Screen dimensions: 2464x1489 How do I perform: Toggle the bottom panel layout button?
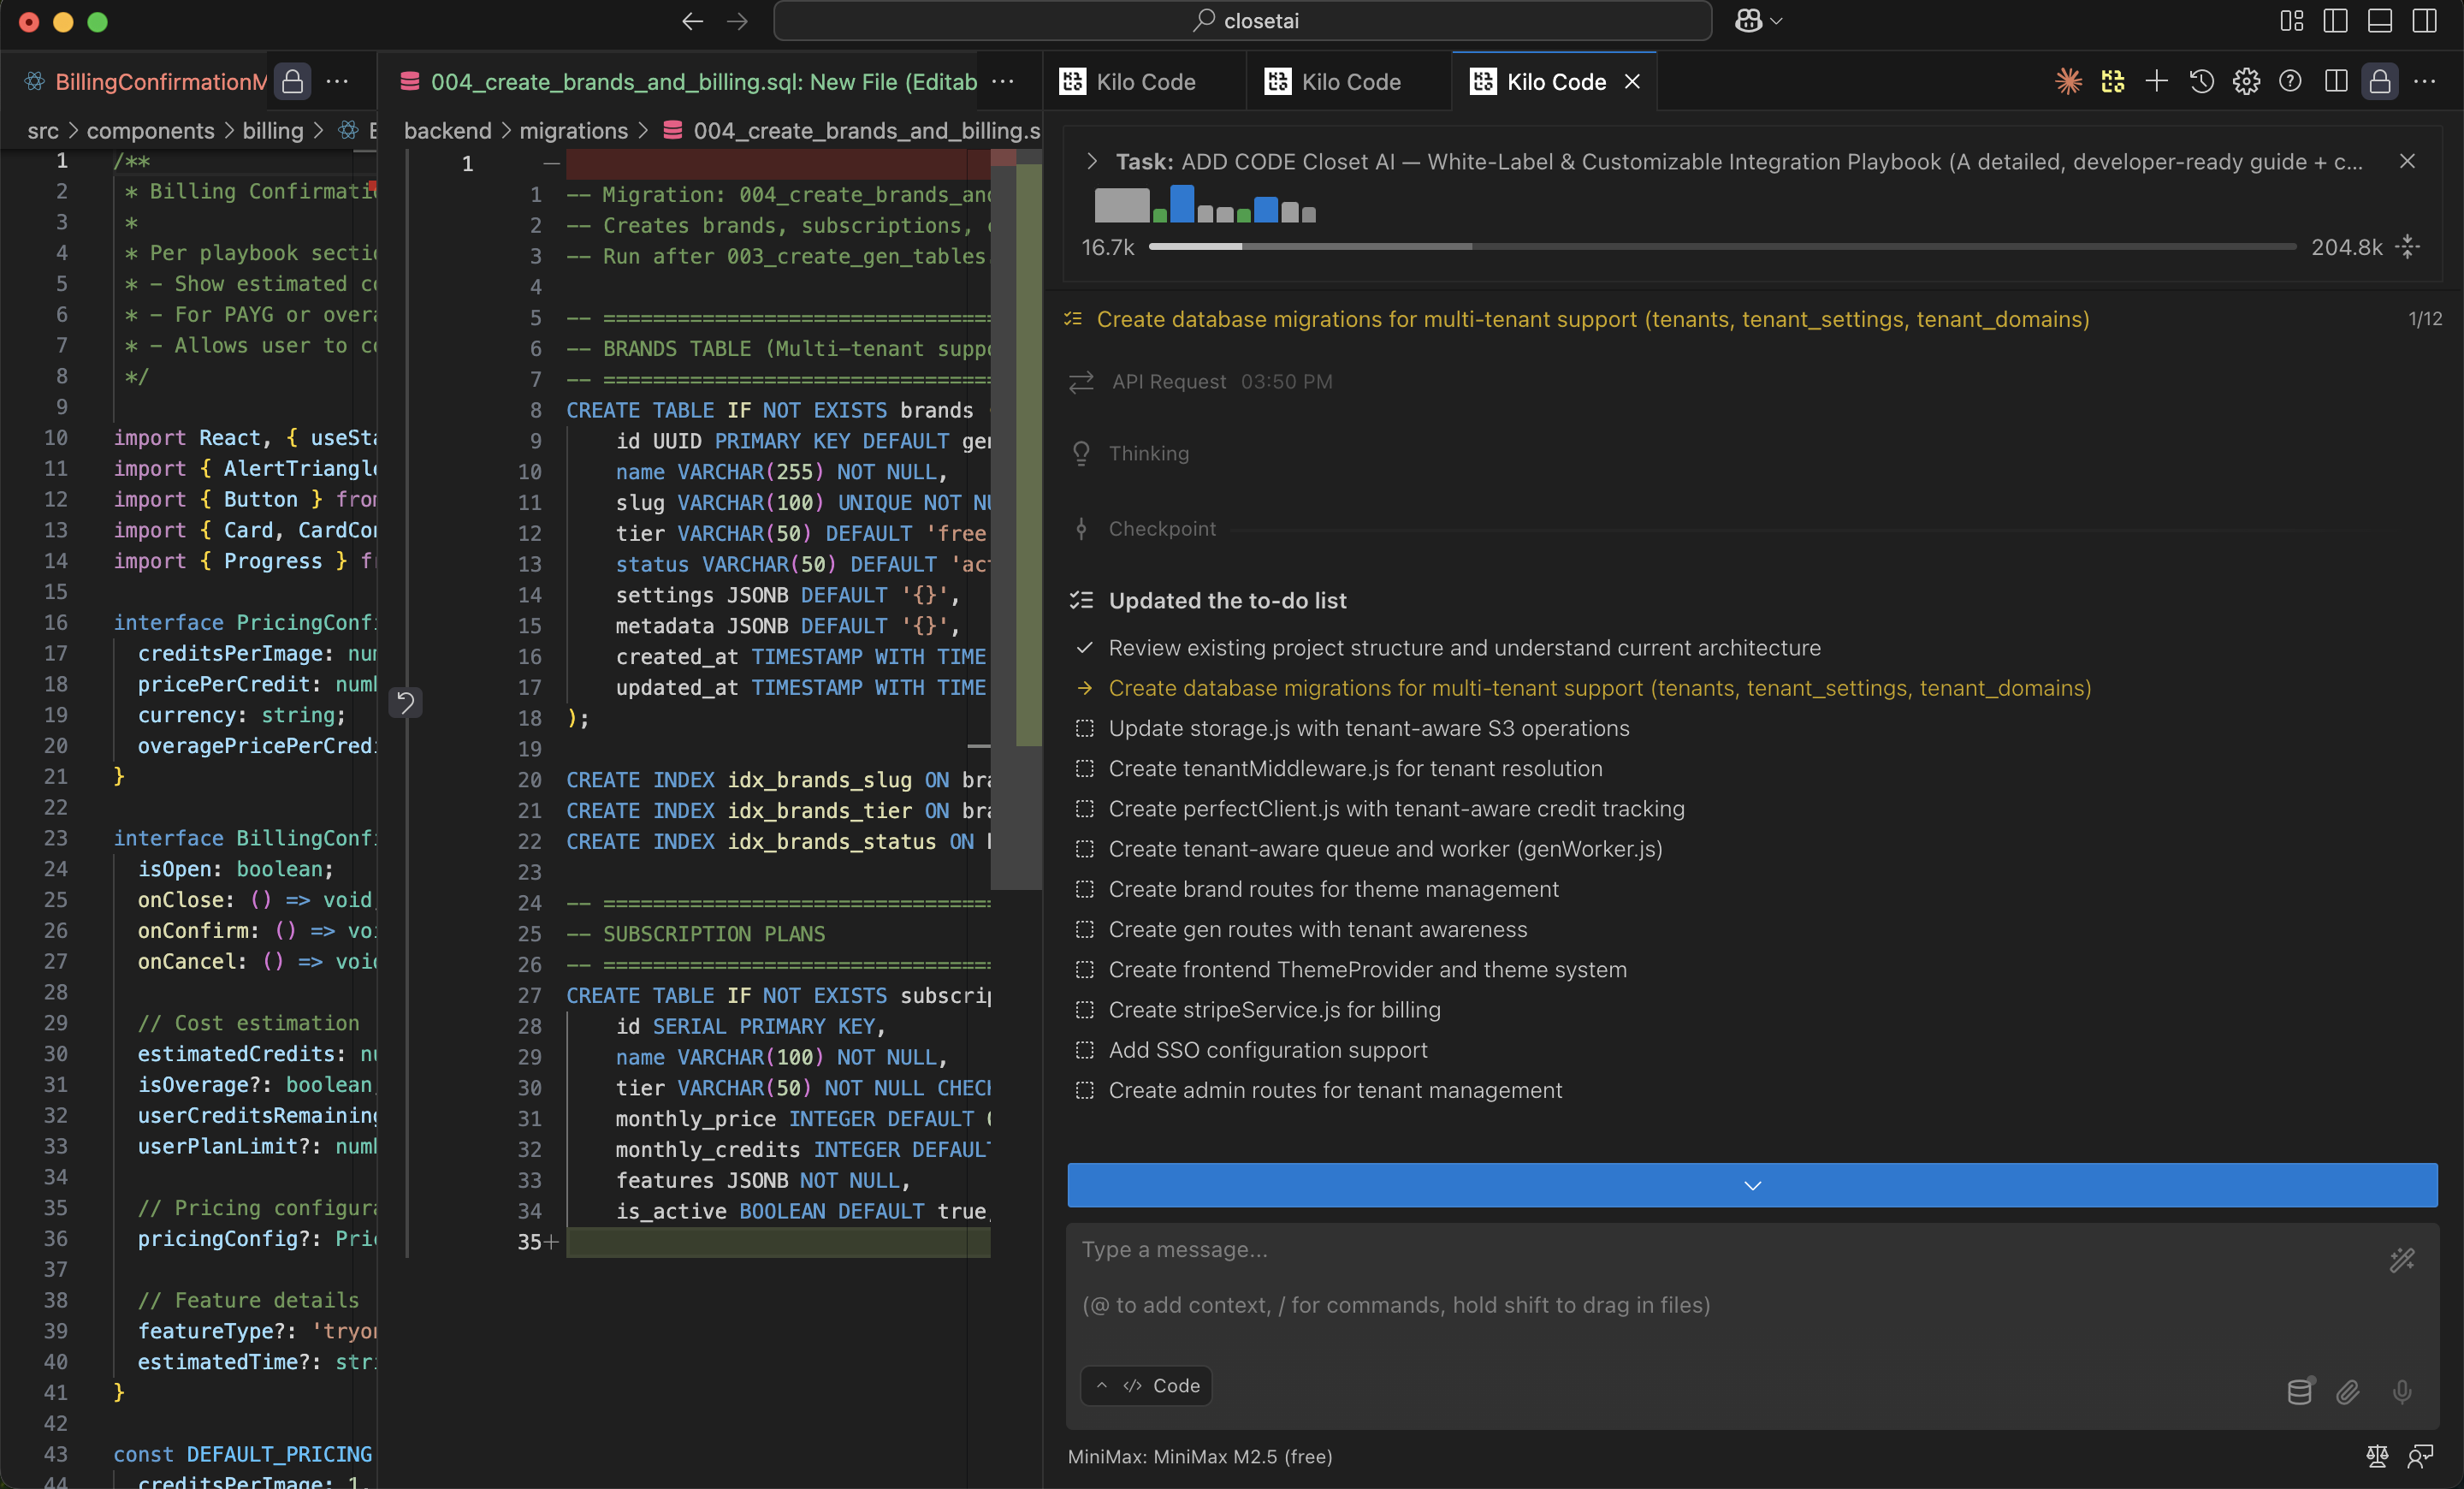(2380, 21)
